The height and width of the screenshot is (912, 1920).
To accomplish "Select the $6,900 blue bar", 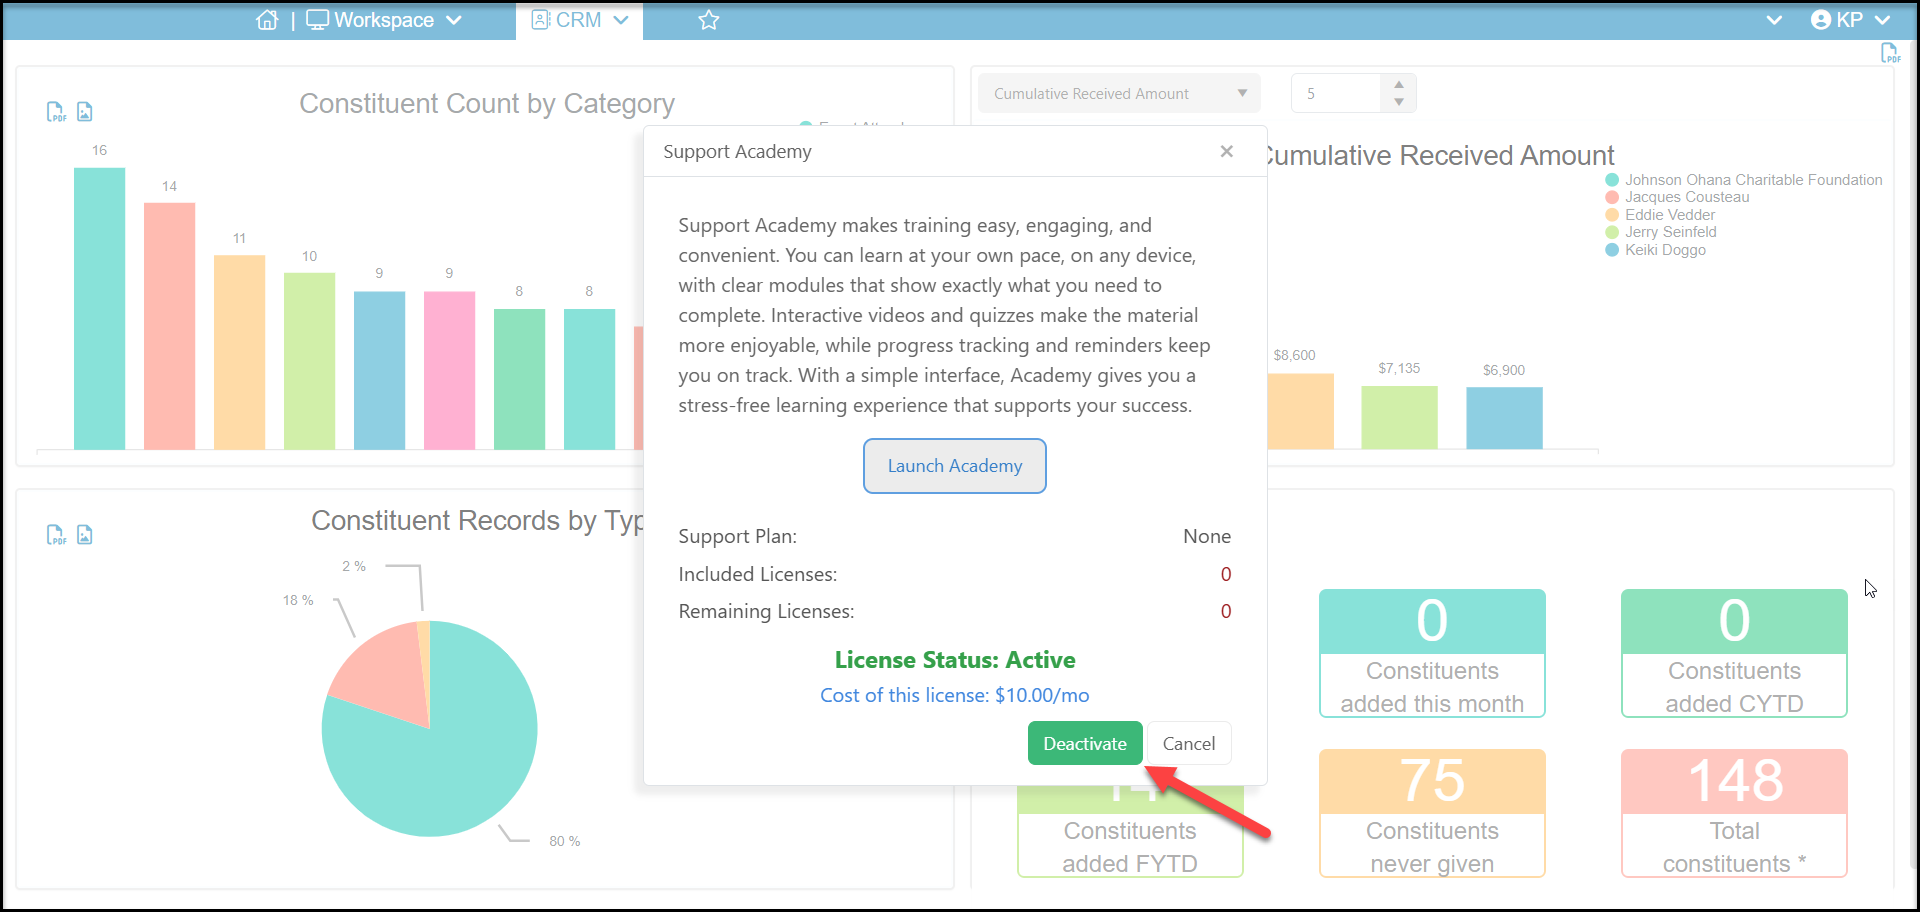I will pyautogui.click(x=1504, y=419).
